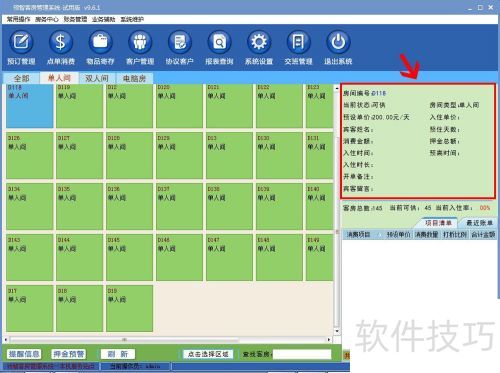This screenshot has width=500, height=373.
Task: Switch to the 双人间 room tab
Action: pos(97,78)
